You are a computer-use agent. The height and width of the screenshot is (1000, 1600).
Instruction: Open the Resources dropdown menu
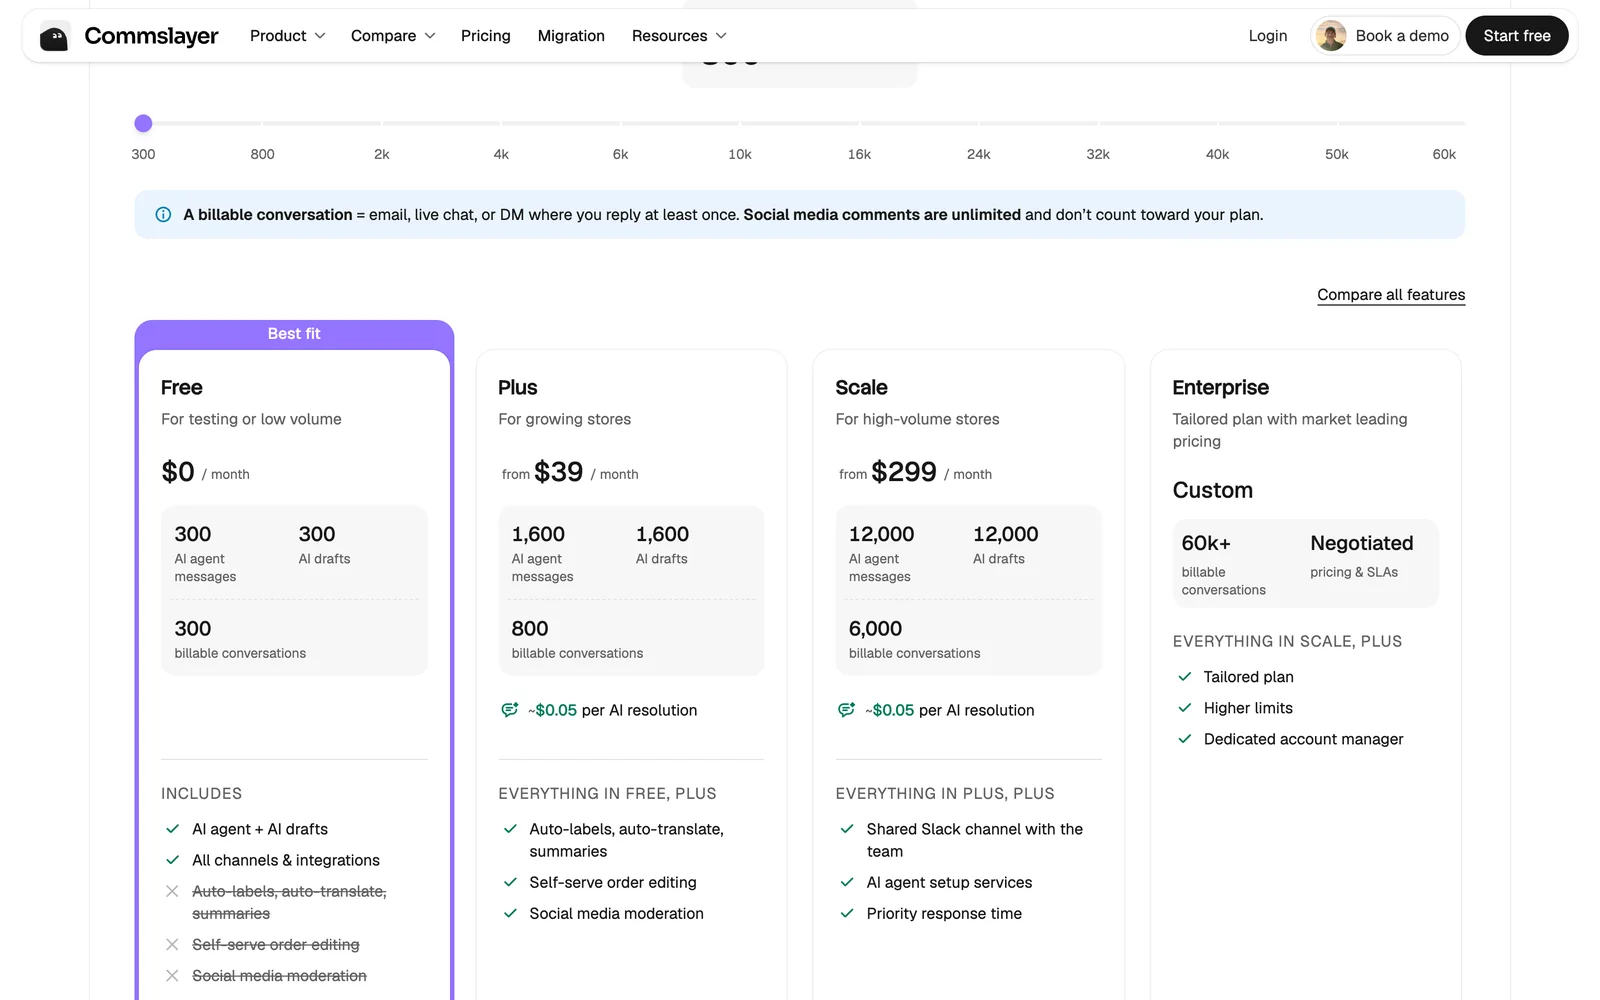pyautogui.click(x=679, y=36)
